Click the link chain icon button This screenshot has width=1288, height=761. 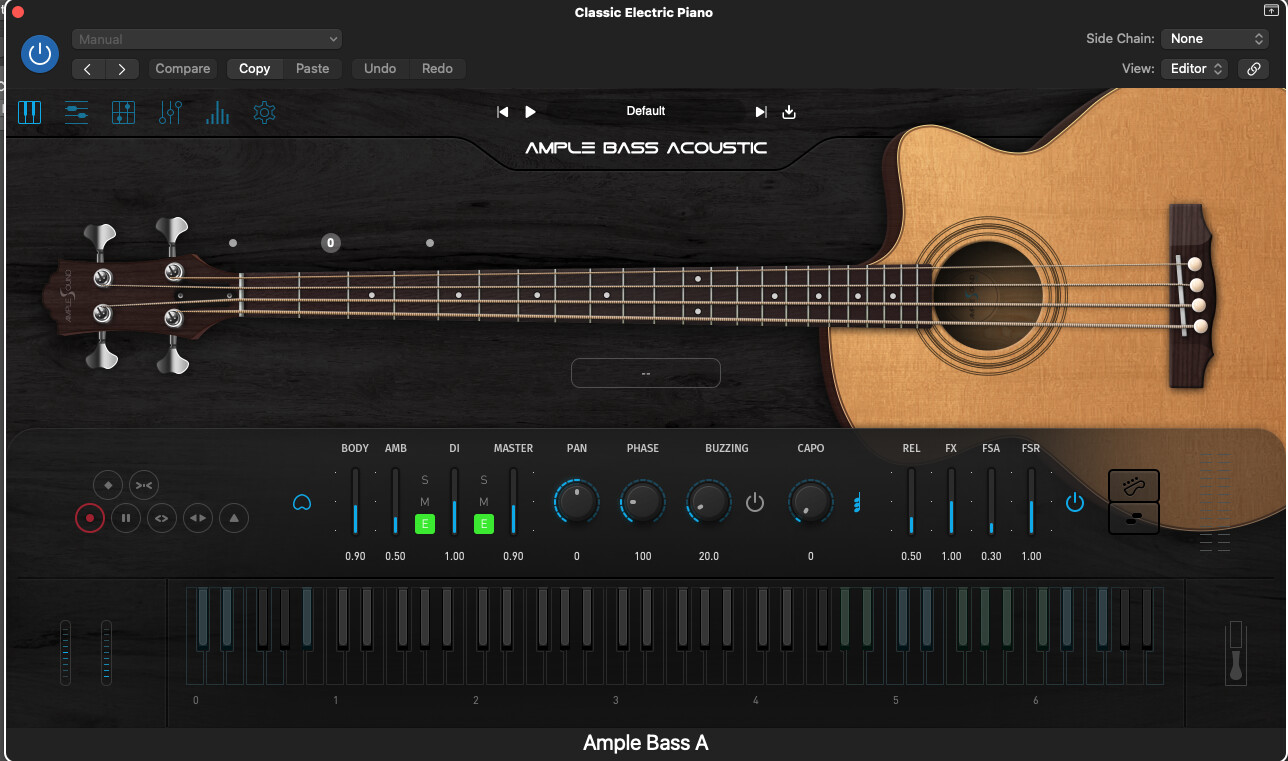(x=1253, y=69)
